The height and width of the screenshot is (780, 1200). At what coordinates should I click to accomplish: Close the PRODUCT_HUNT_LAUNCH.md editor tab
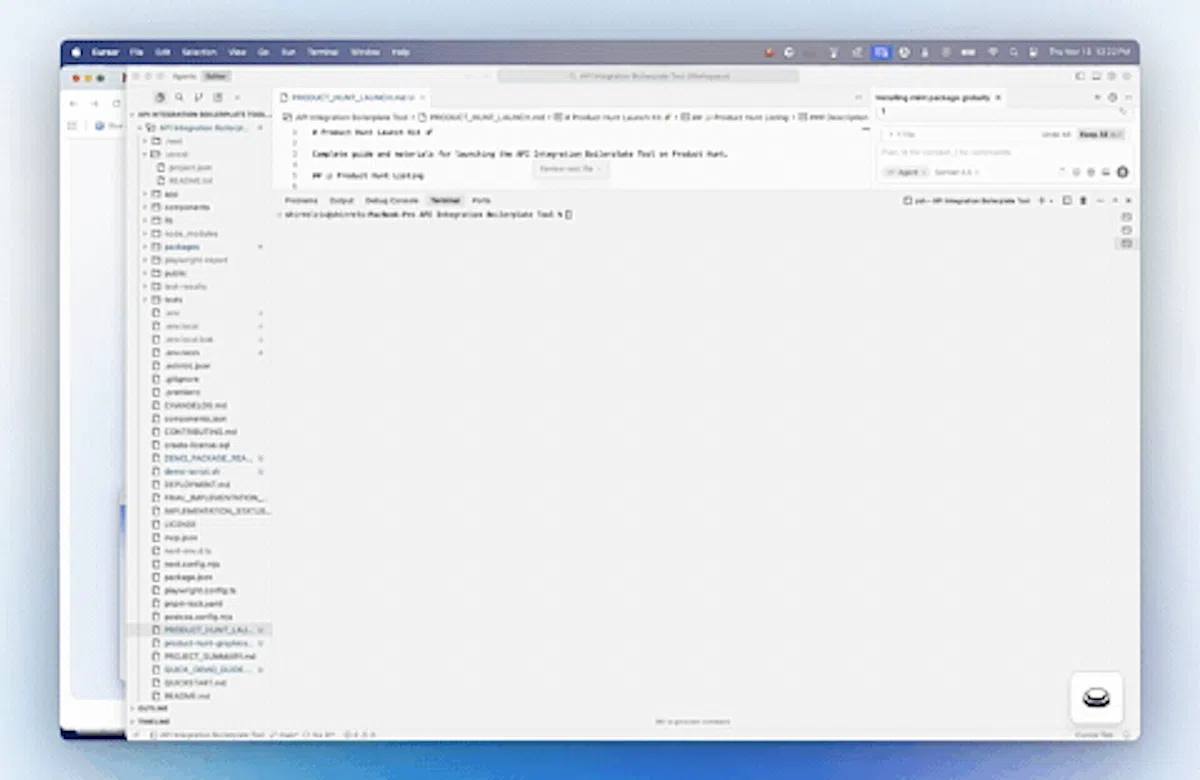point(423,97)
